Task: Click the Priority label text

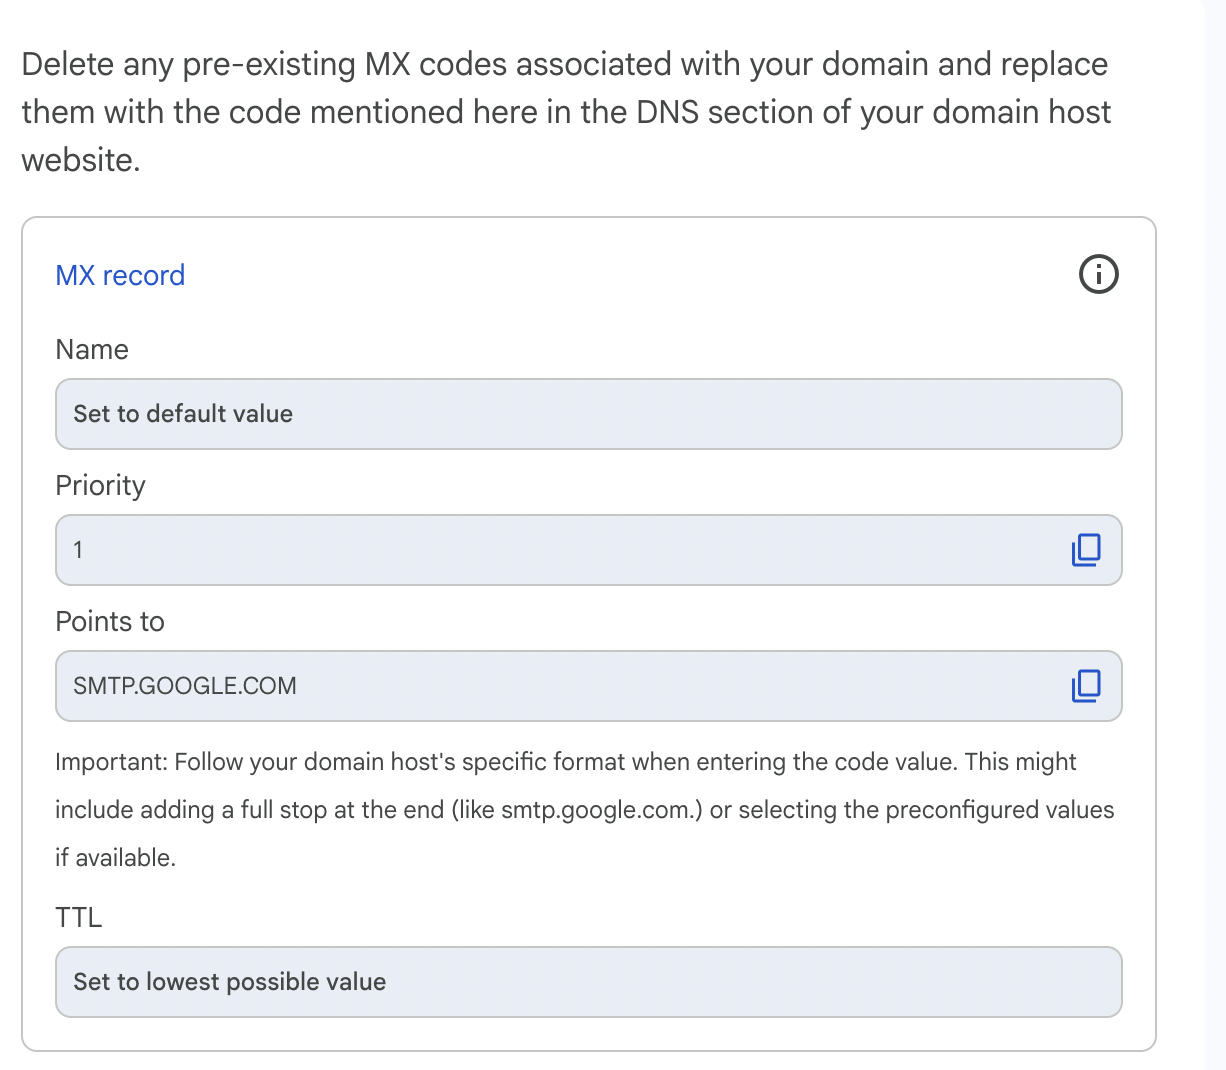Action: pos(100,485)
